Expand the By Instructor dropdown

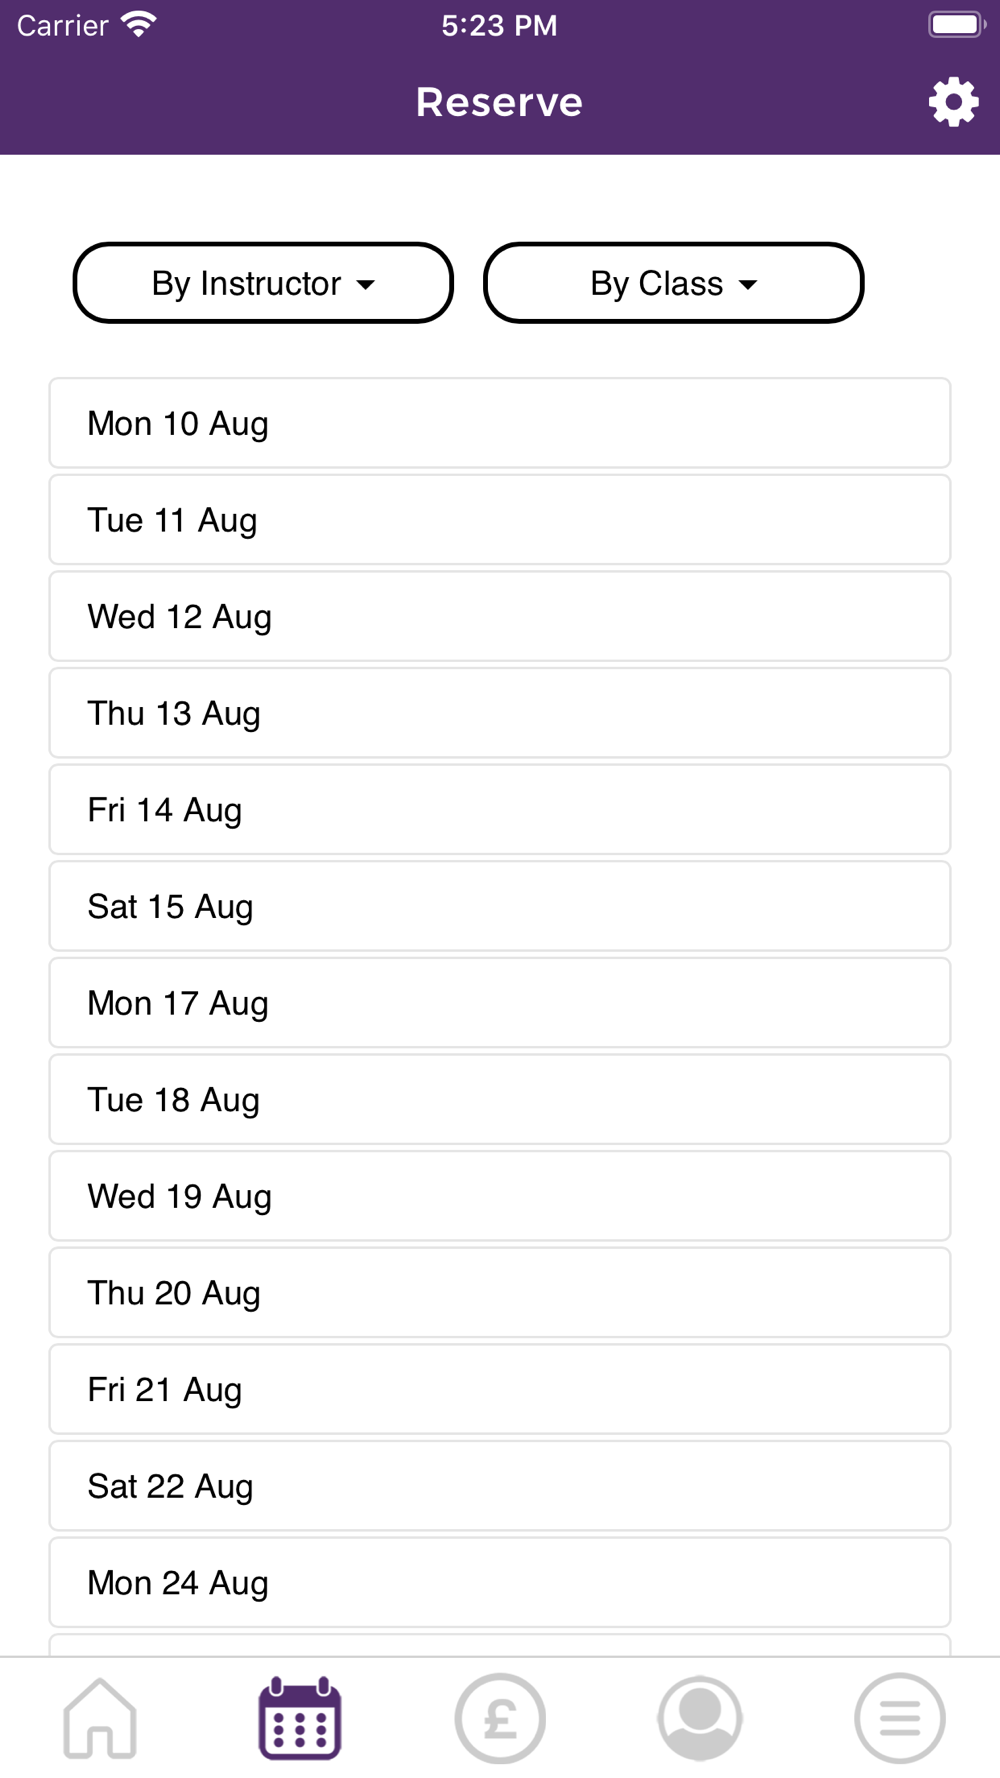(x=263, y=283)
